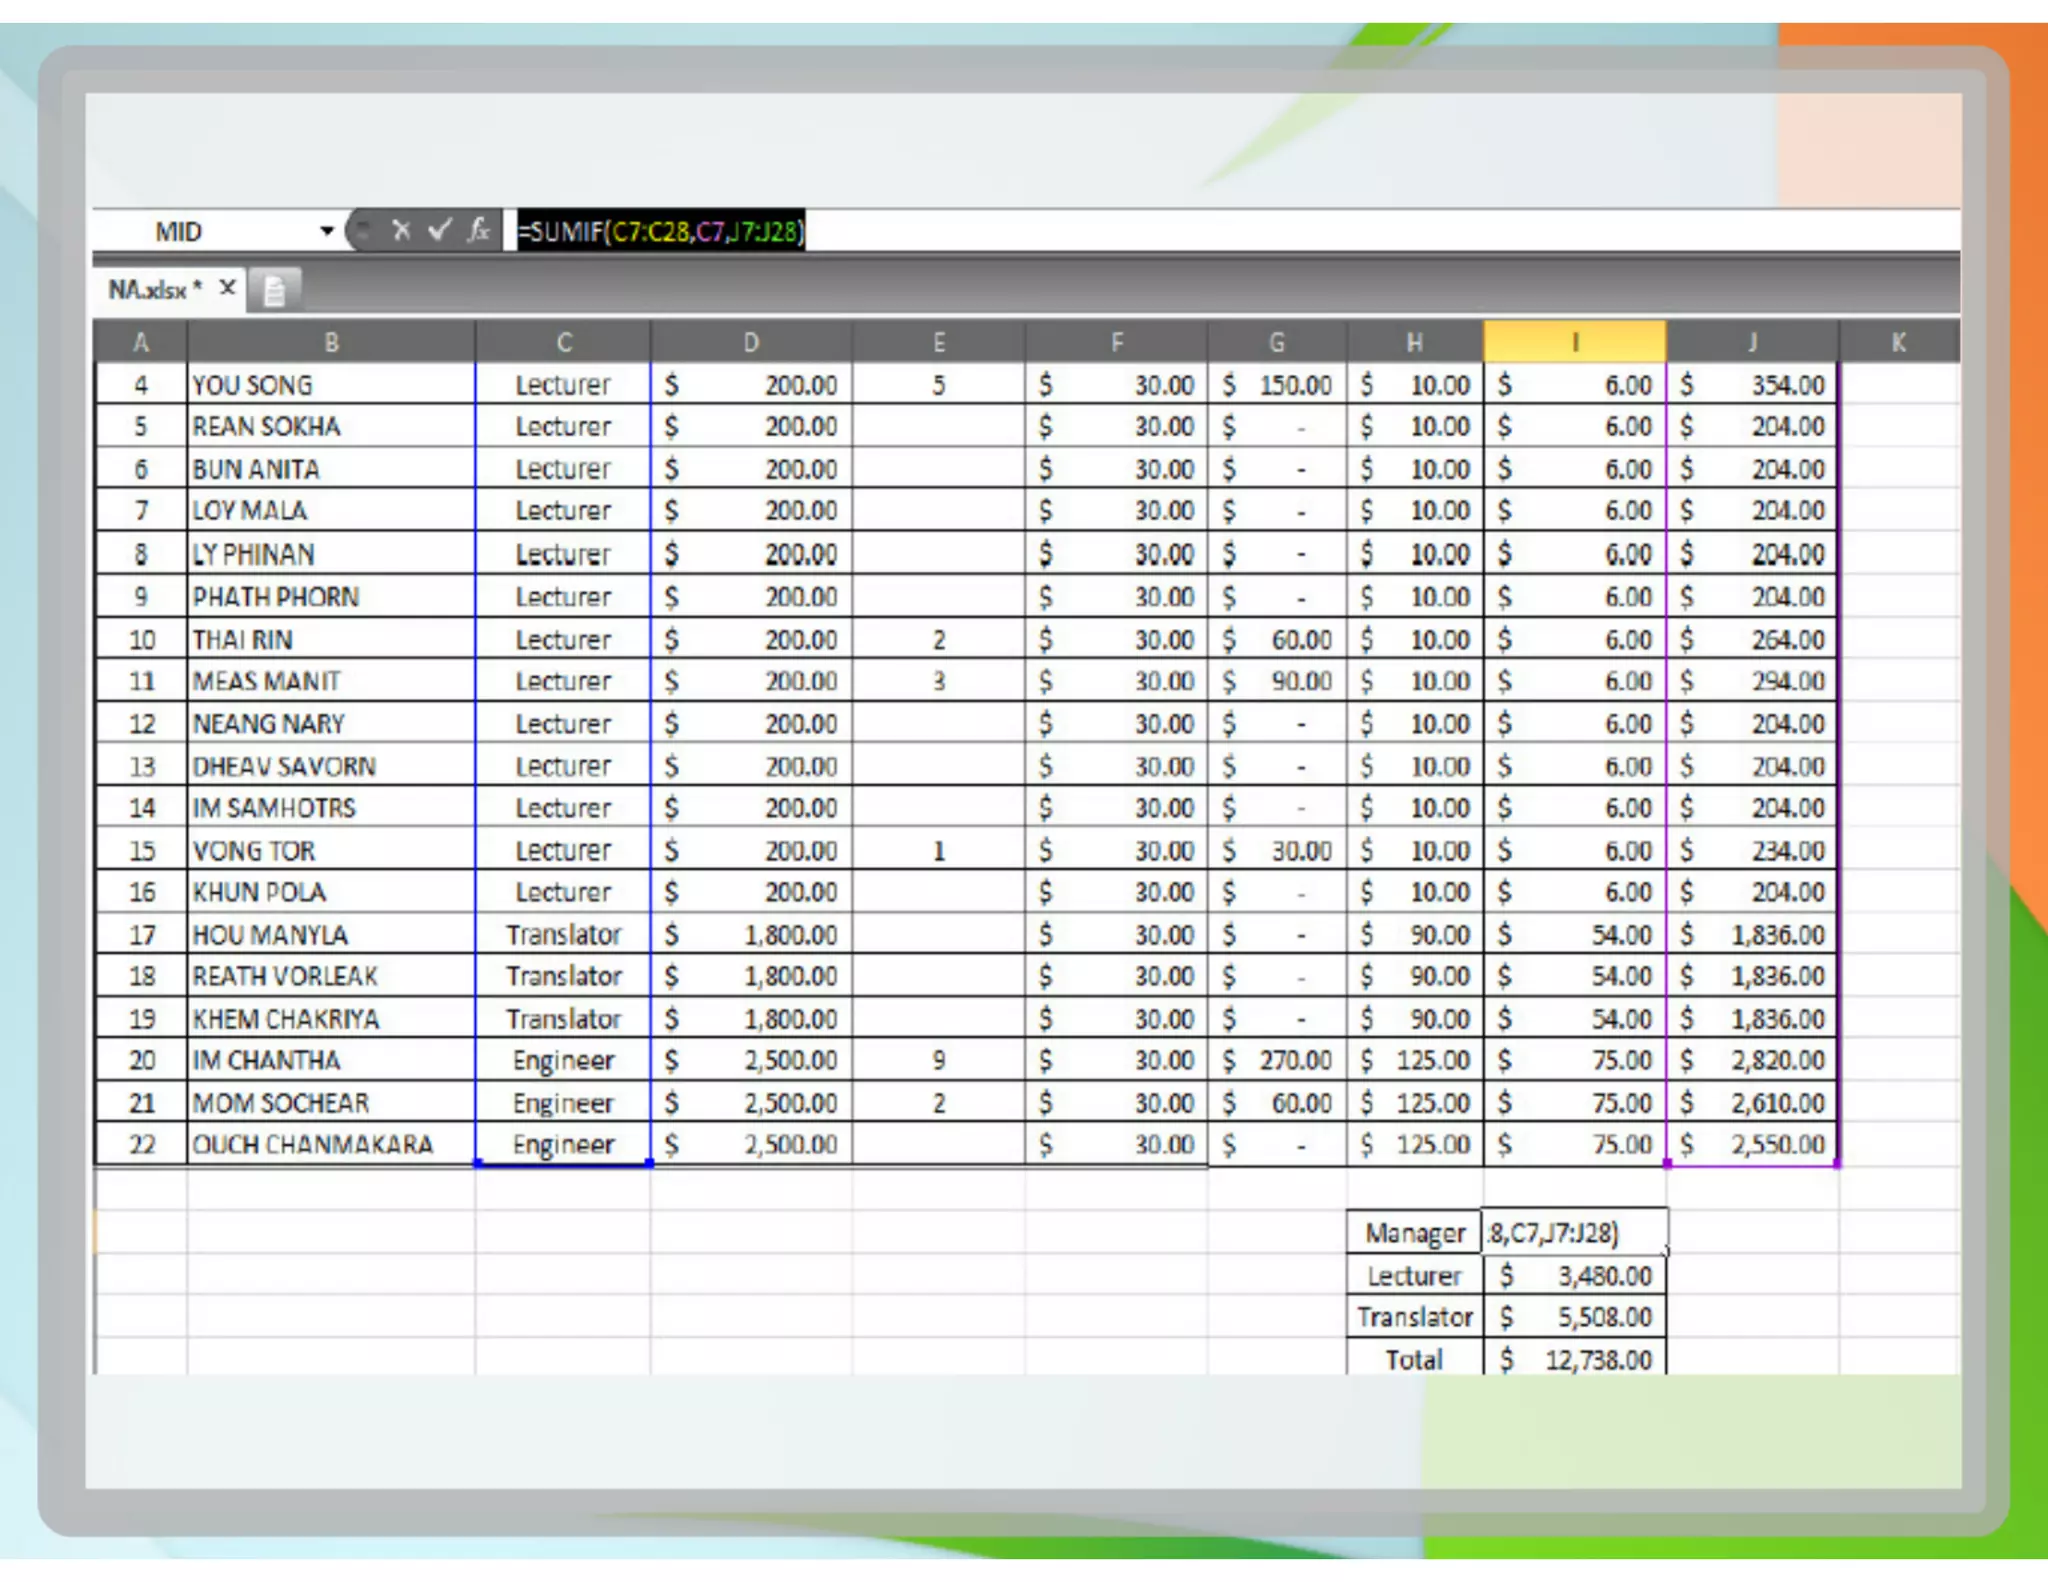2048x1582 pixels.
Task: Click cell with name OUCH CHANMAKARA
Action: 331,1145
